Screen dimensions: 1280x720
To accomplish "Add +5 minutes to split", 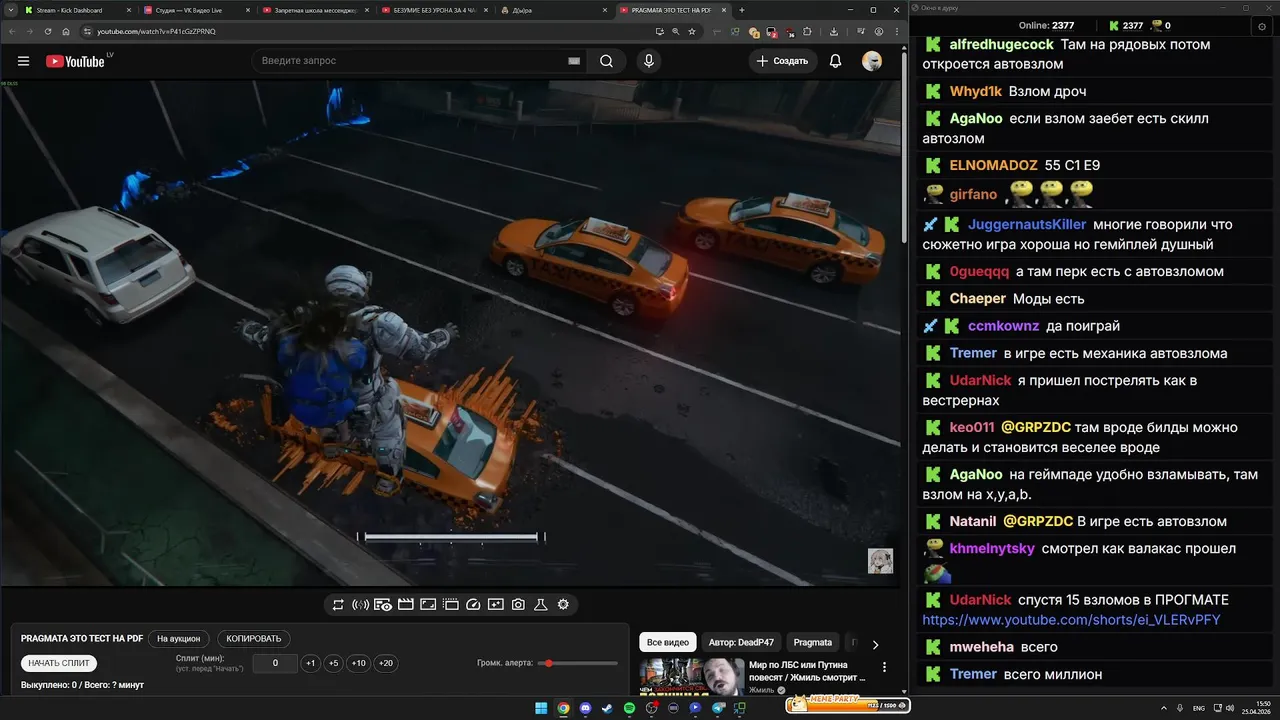I will point(333,663).
